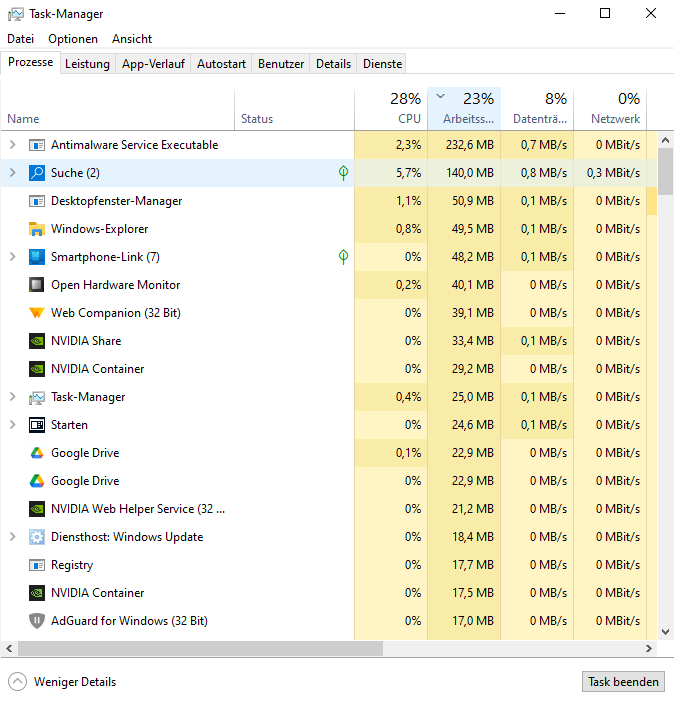The width and height of the screenshot is (674, 706).
Task: Switch to the Dienste tab
Action: coord(382,64)
